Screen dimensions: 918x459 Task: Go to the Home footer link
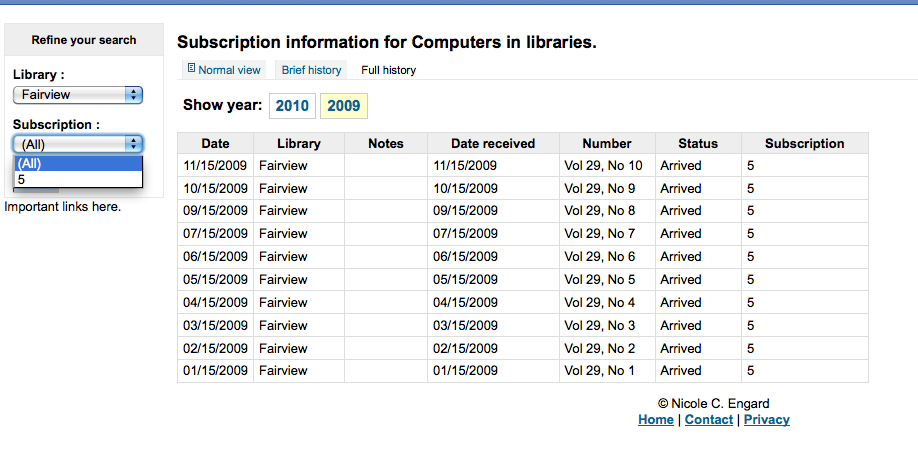click(x=656, y=420)
